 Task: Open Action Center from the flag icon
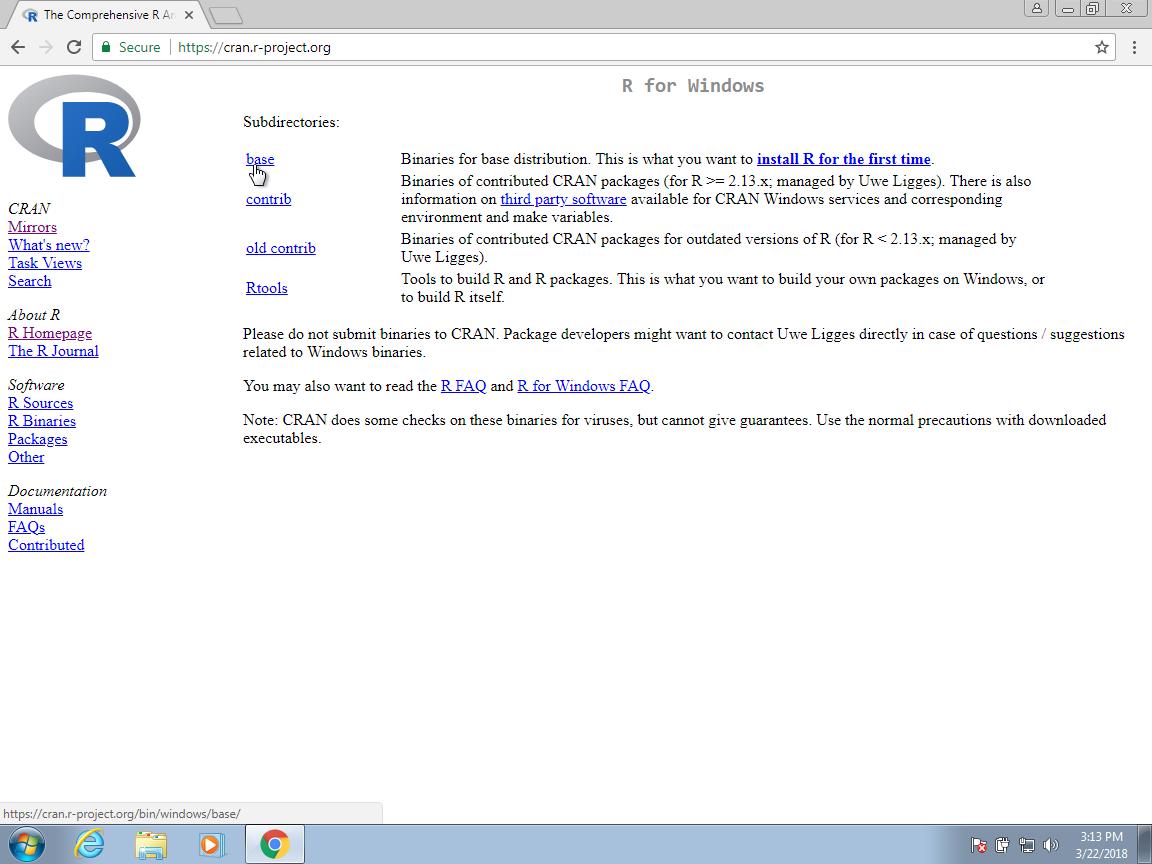coord(979,844)
